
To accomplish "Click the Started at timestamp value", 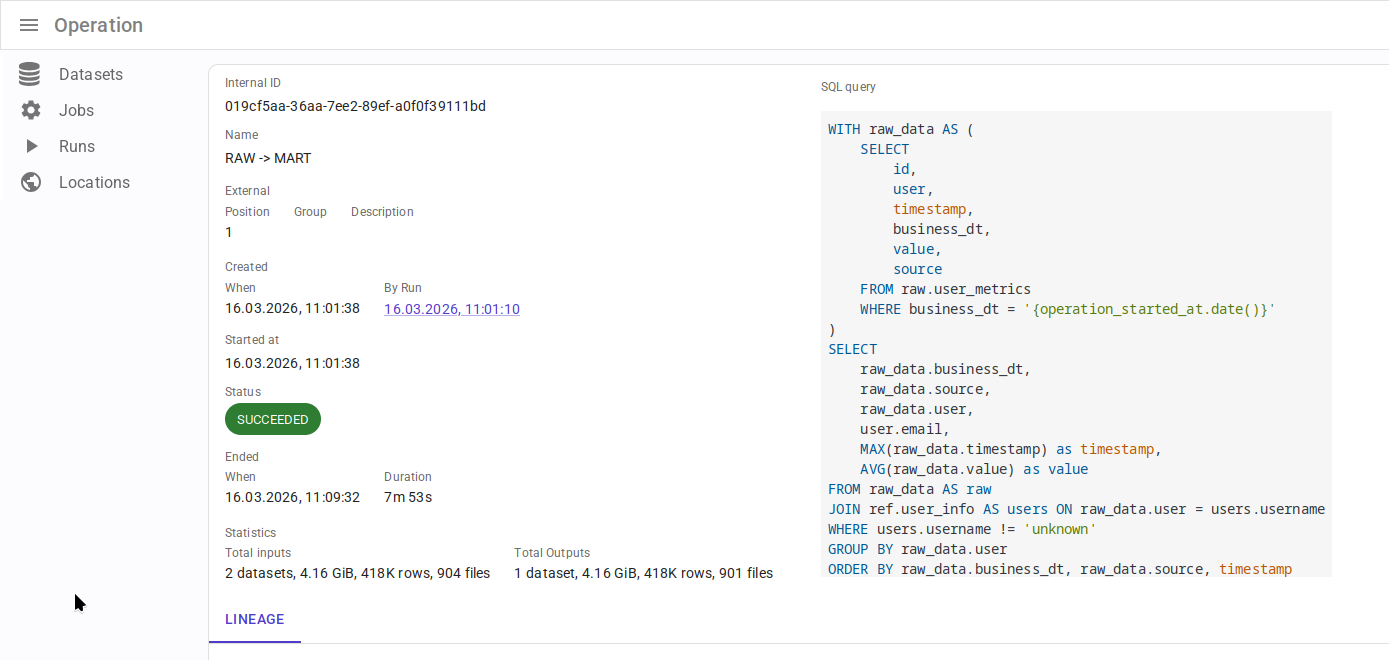I will (x=292, y=363).
